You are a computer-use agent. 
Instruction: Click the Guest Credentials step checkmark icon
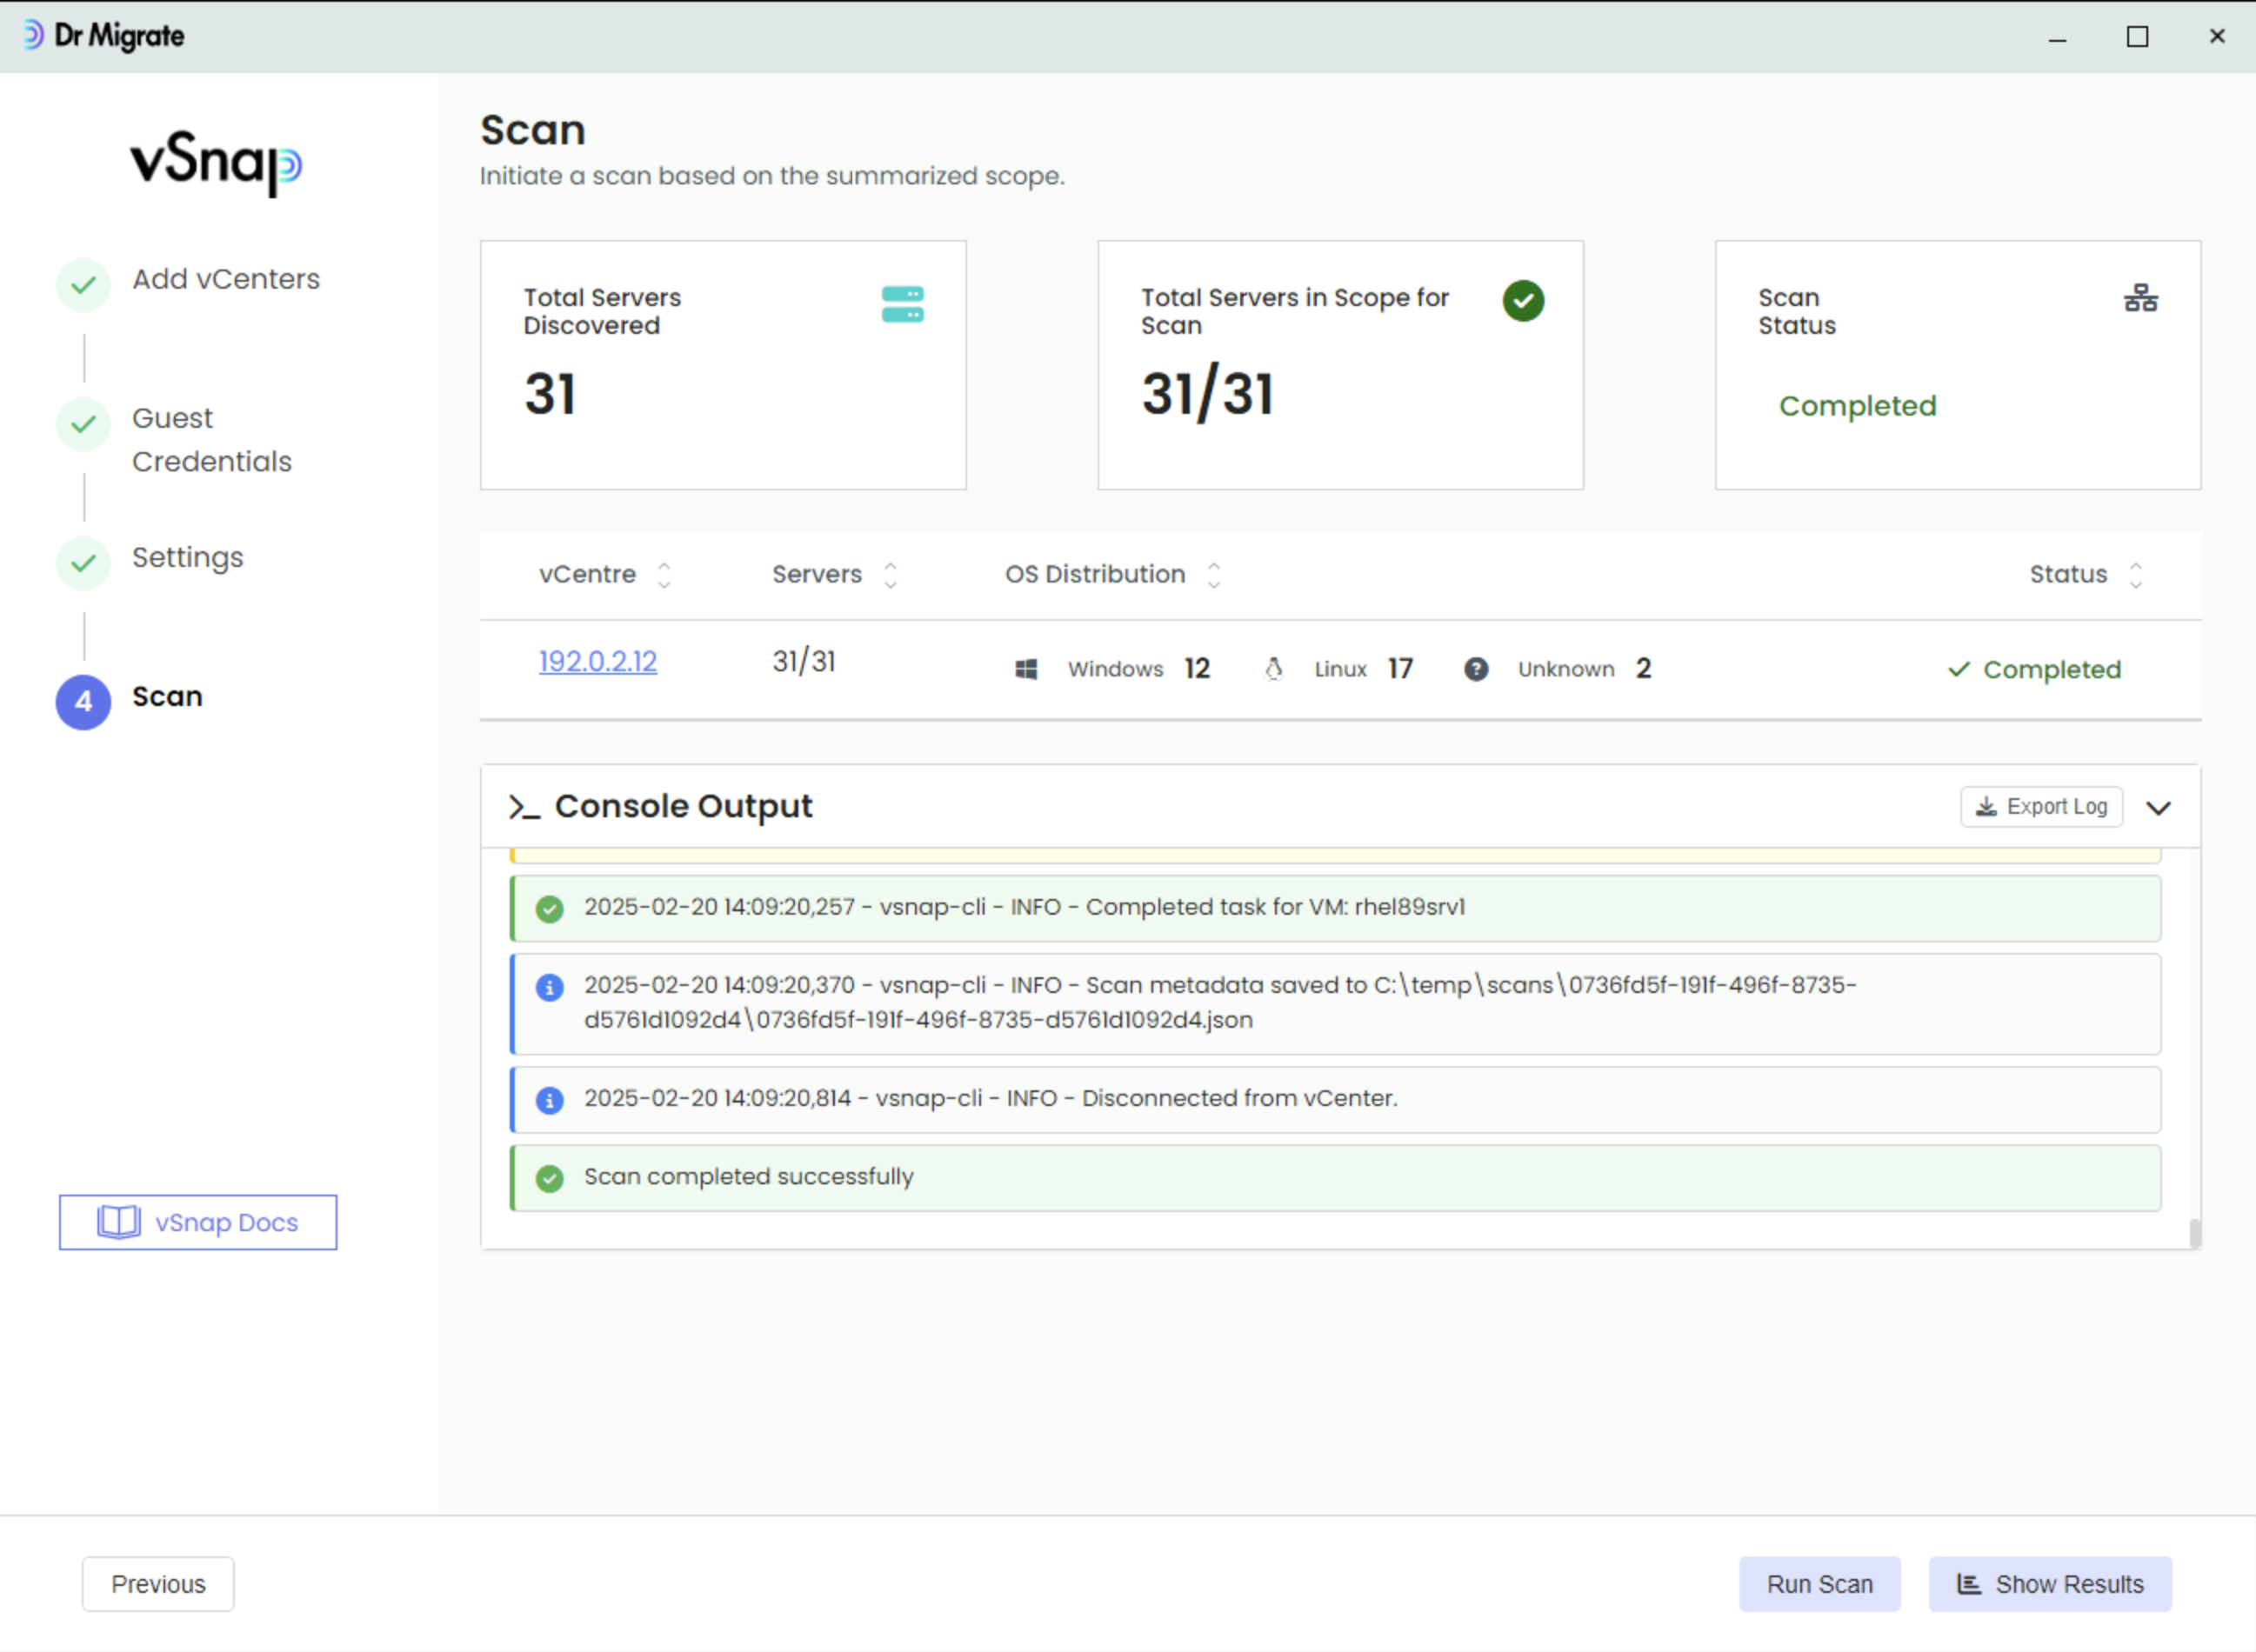pos(83,424)
